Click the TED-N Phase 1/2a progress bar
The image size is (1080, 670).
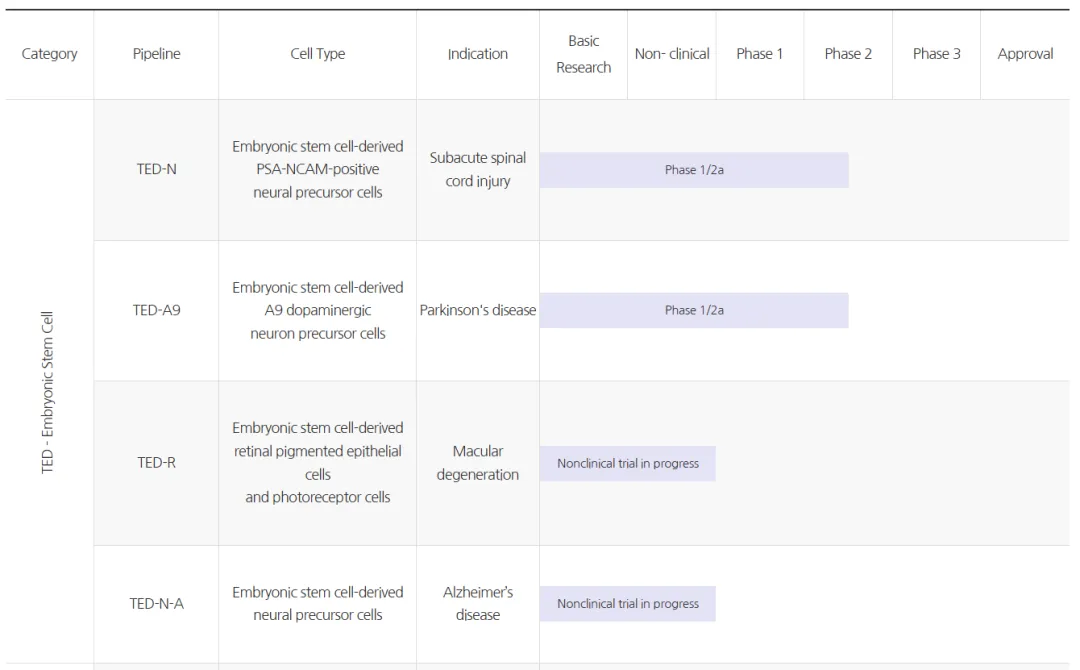(694, 170)
